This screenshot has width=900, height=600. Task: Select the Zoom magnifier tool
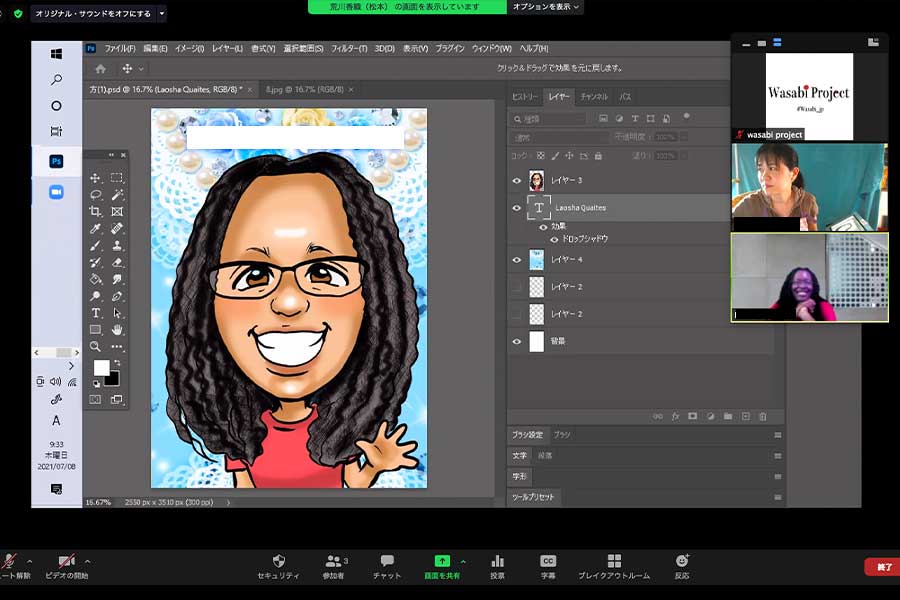click(x=95, y=347)
